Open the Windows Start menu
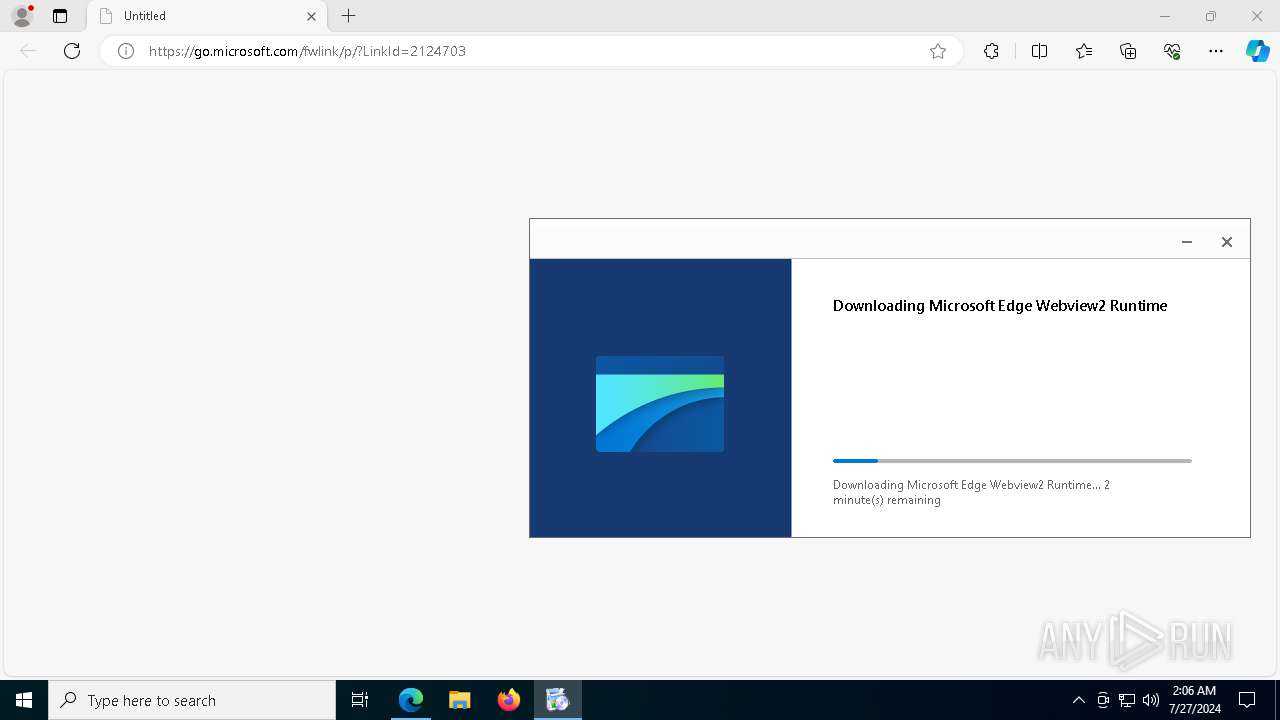 pyautogui.click(x=24, y=700)
